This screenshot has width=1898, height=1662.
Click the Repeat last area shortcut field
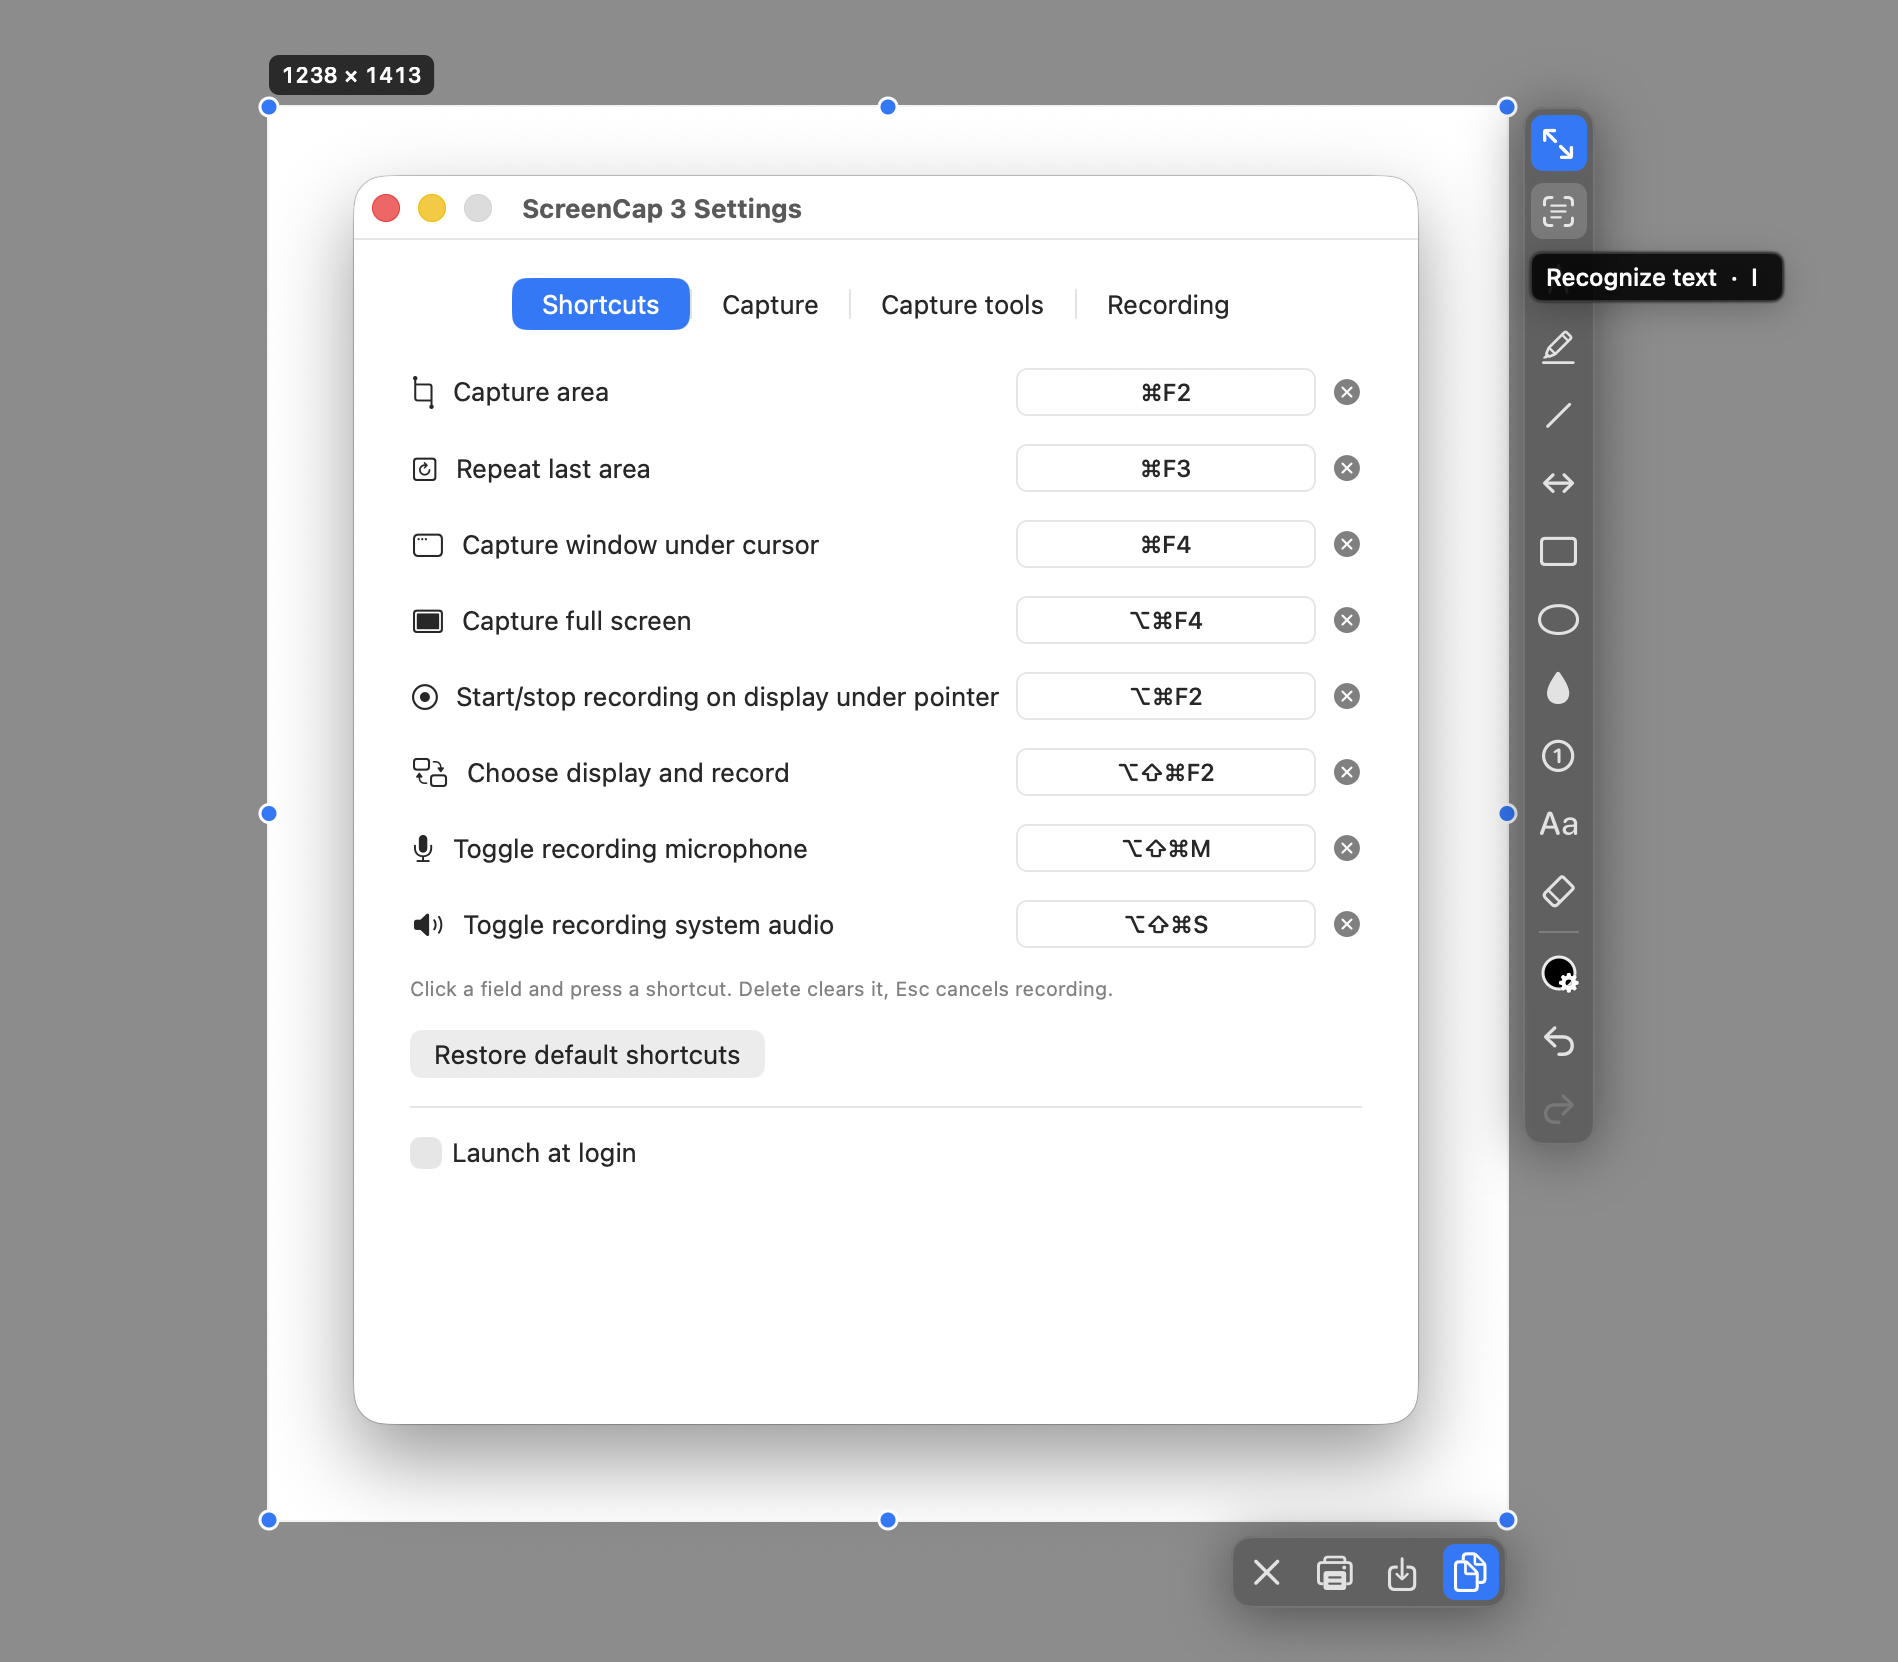coord(1166,468)
